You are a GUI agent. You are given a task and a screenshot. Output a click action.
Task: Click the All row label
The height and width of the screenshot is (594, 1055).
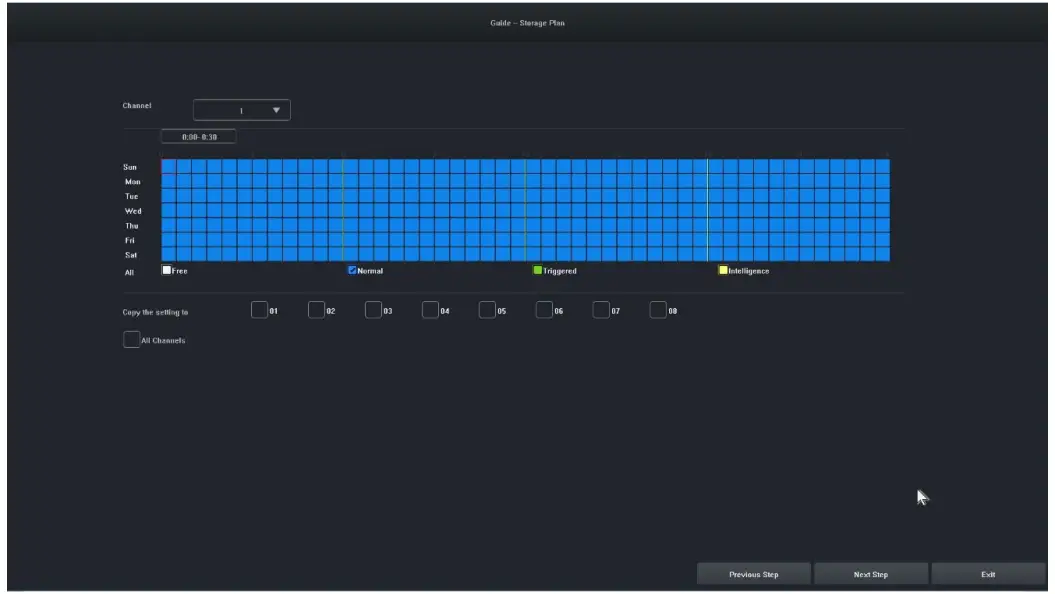click(x=129, y=272)
